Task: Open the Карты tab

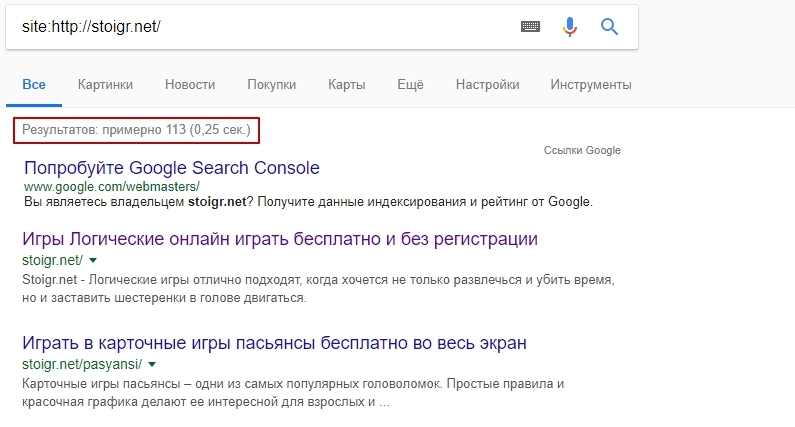Action: [347, 85]
